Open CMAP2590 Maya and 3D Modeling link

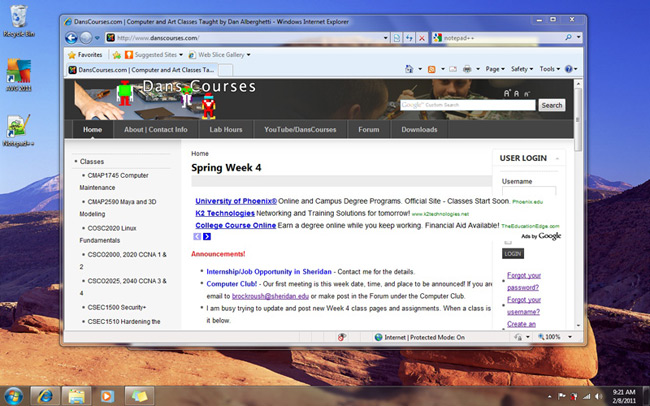pos(118,208)
